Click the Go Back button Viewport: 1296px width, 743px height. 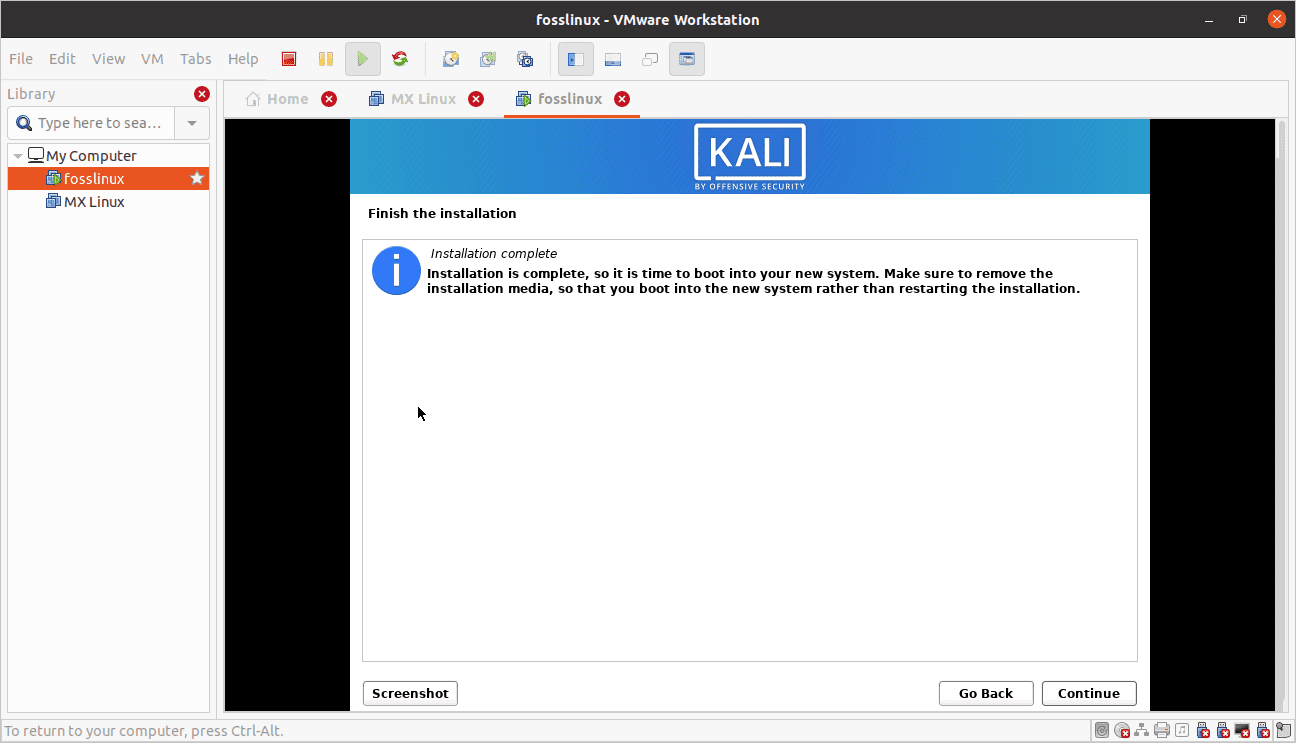986,693
